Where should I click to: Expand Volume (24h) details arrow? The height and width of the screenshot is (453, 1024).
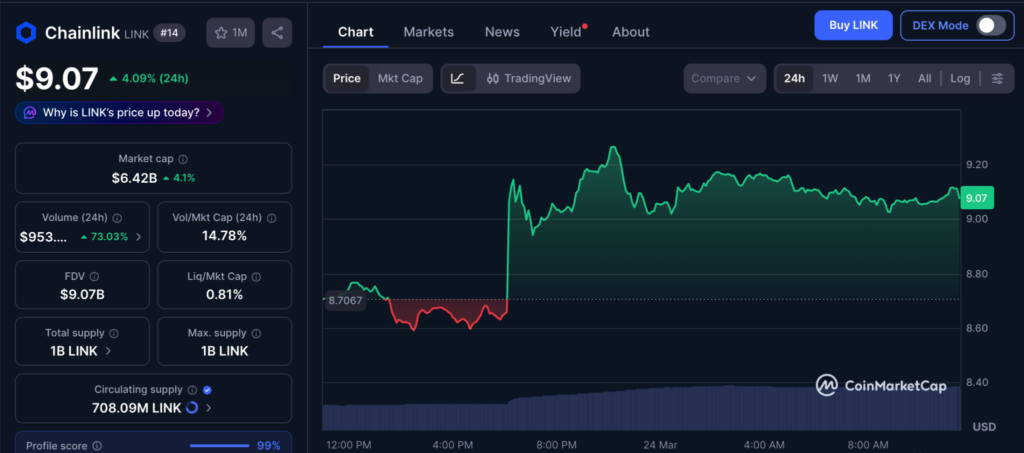pos(138,237)
